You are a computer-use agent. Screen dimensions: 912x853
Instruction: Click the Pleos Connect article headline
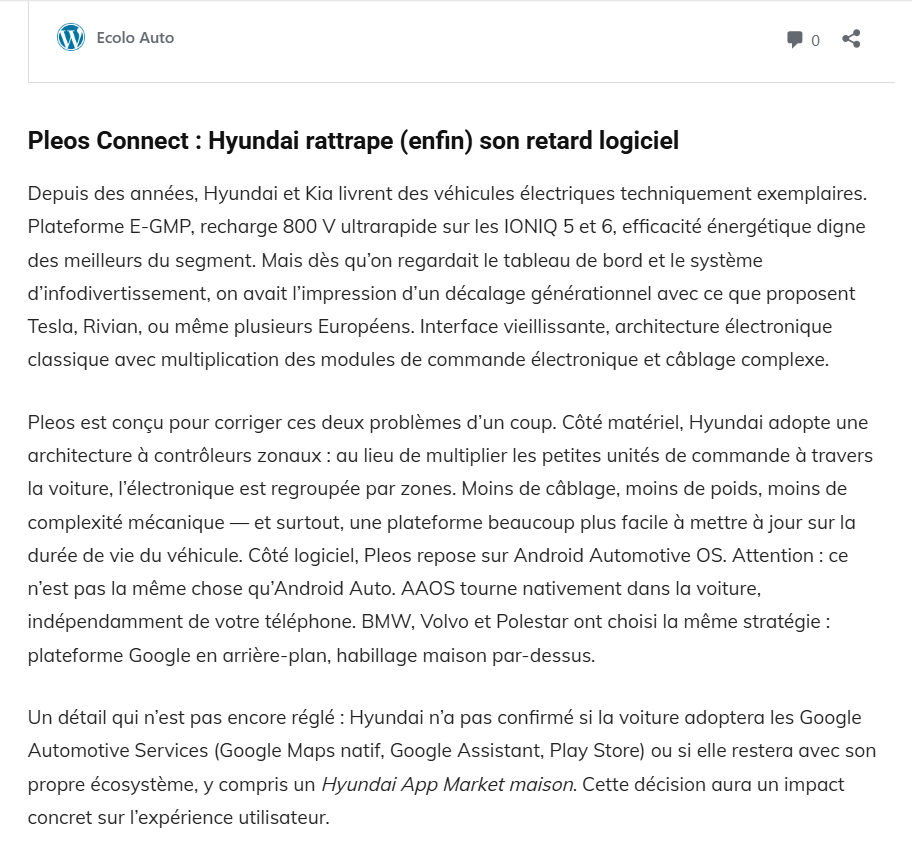353,141
